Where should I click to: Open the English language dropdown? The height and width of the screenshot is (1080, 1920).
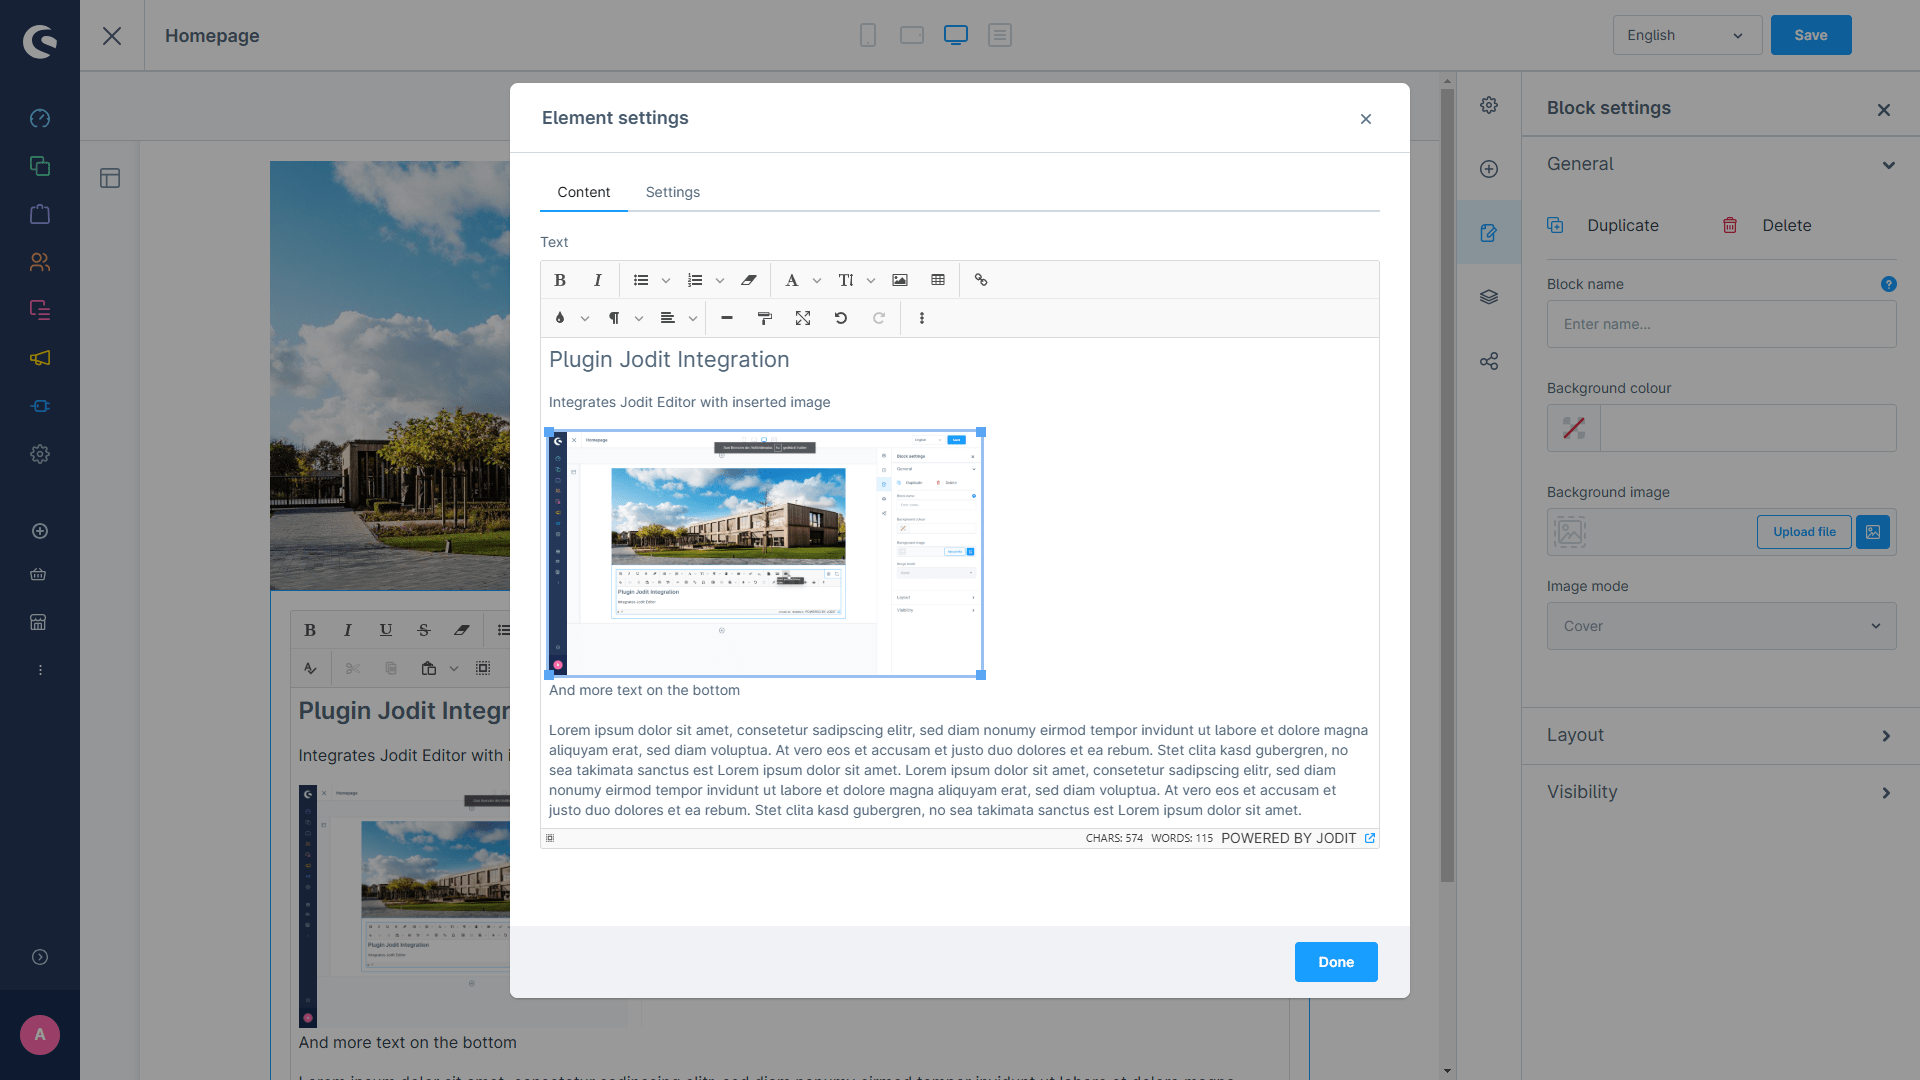point(1687,35)
